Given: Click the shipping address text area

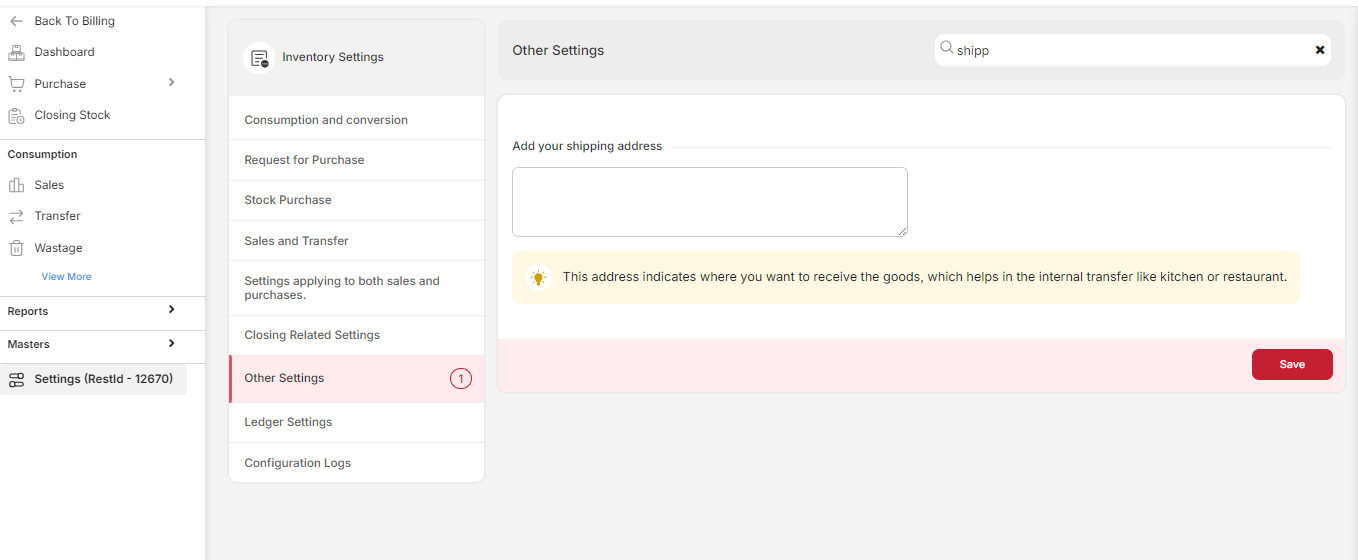Looking at the screenshot, I should tap(709, 202).
